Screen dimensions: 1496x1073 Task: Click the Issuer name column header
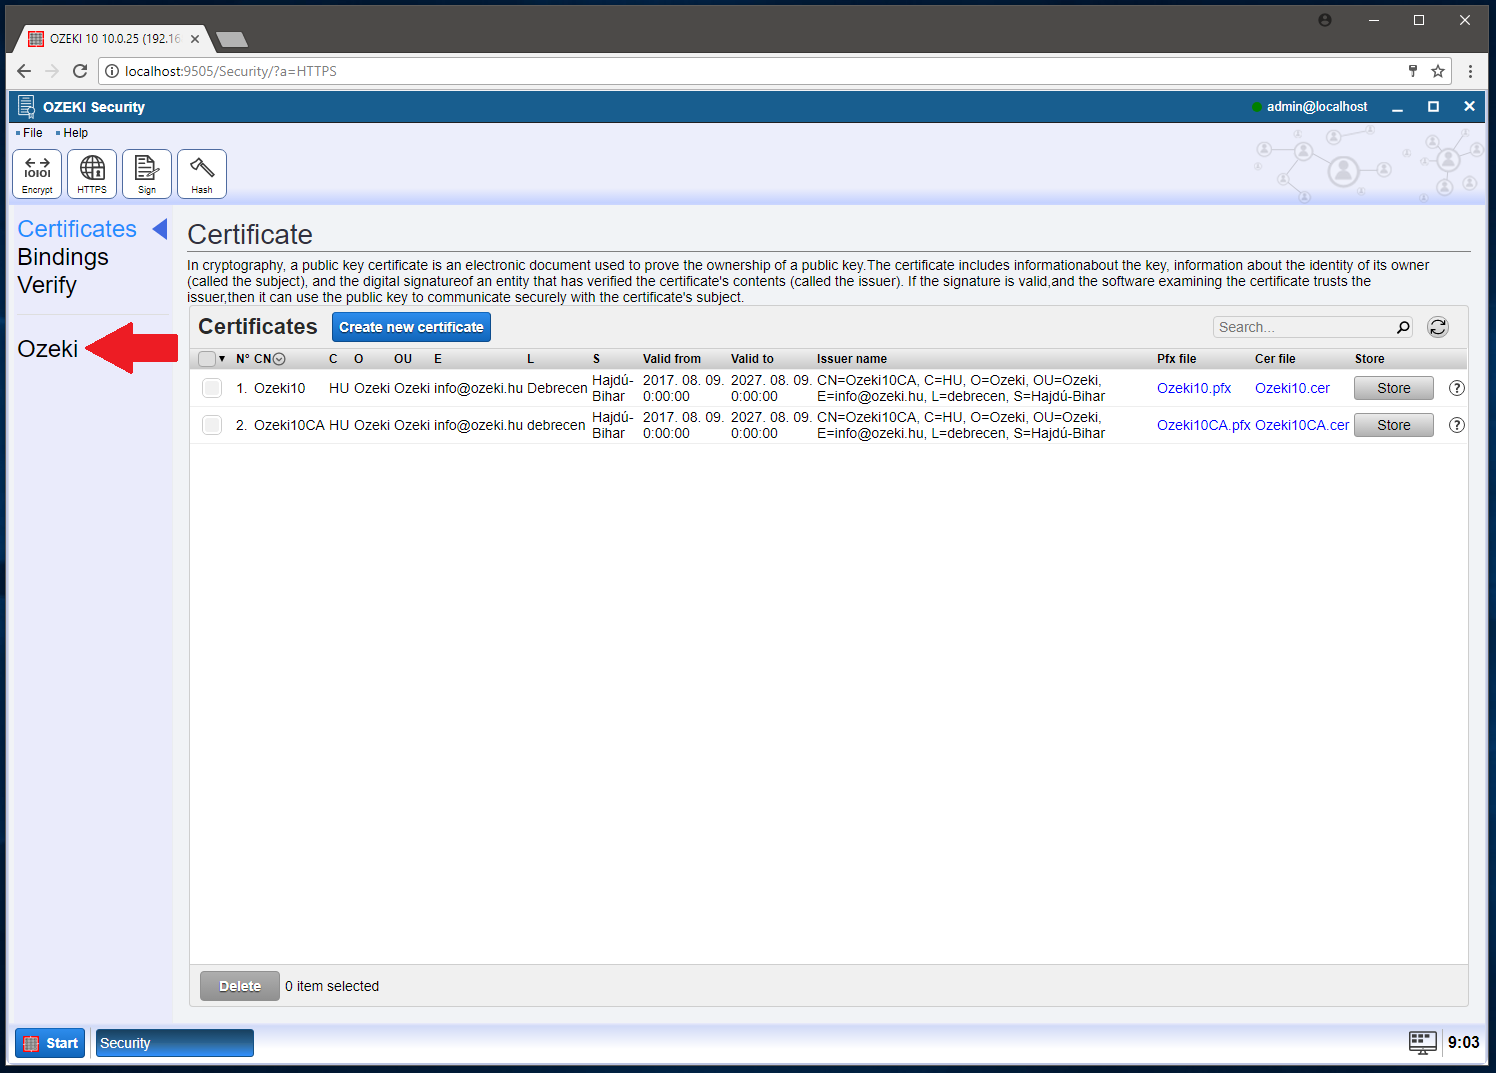pos(852,359)
